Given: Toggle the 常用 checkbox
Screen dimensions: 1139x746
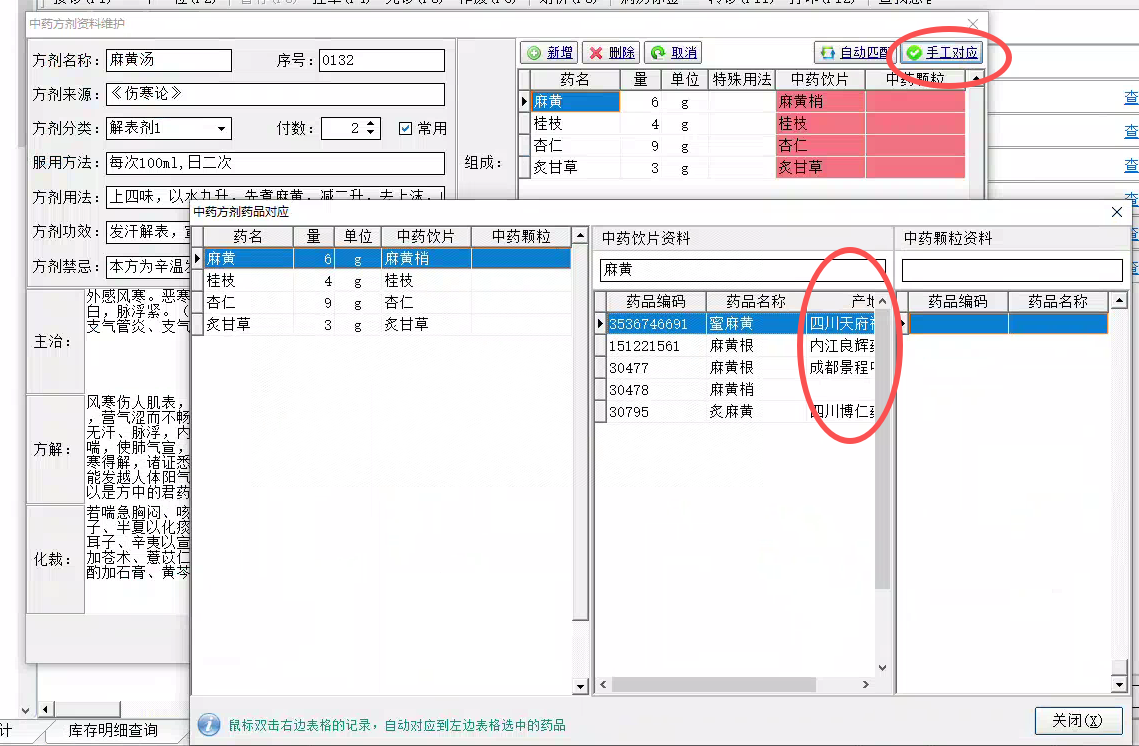Looking at the screenshot, I should pyautogui.click(x=405, y=128).
